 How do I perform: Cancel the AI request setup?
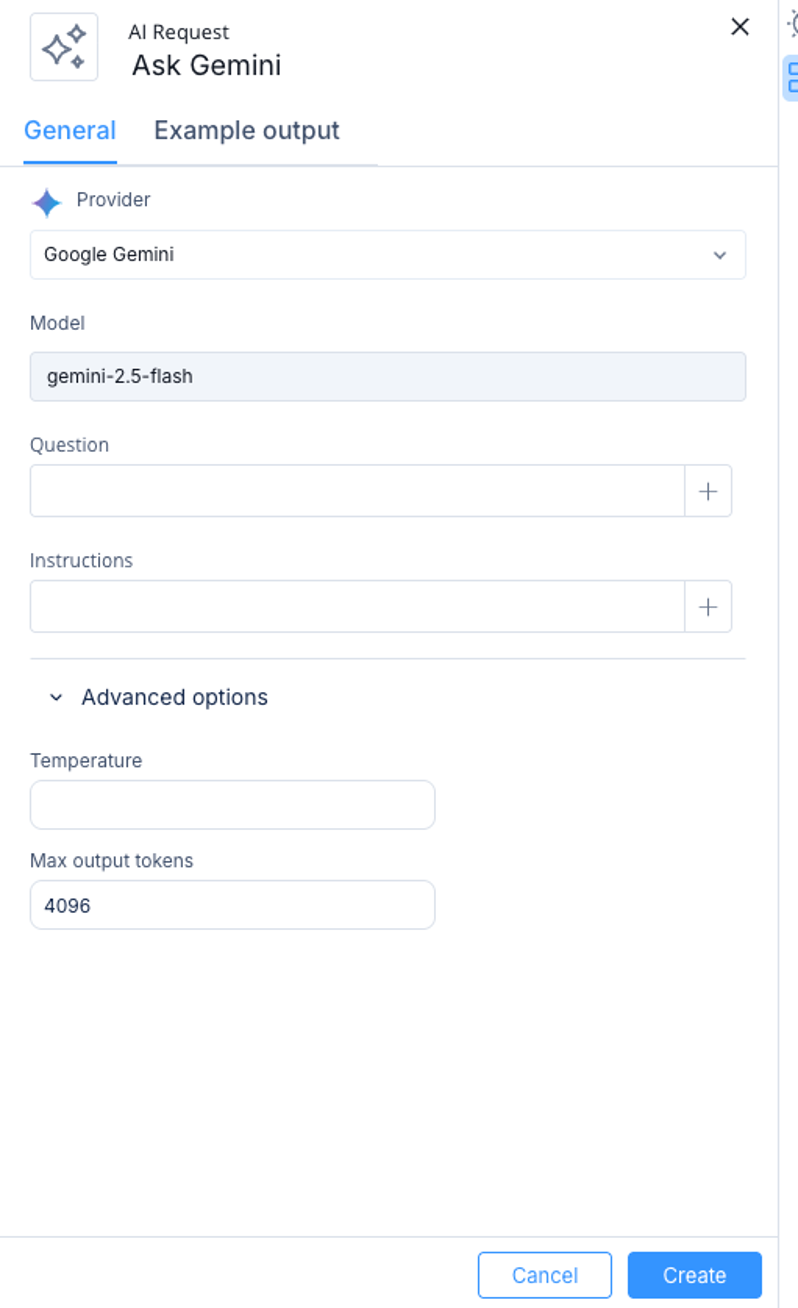coord(545,1275)
